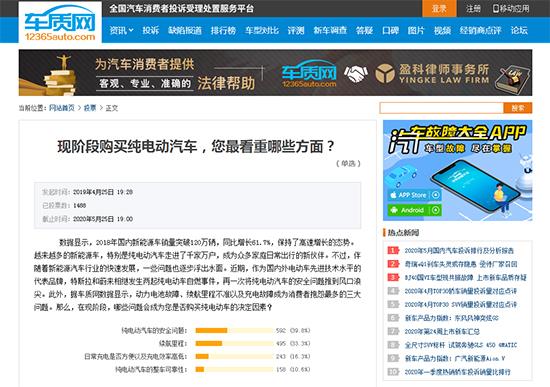Image resolution: width=550 pixels, height=387 pixels.
Task: Click the Android download button
Action: point(415,210)
